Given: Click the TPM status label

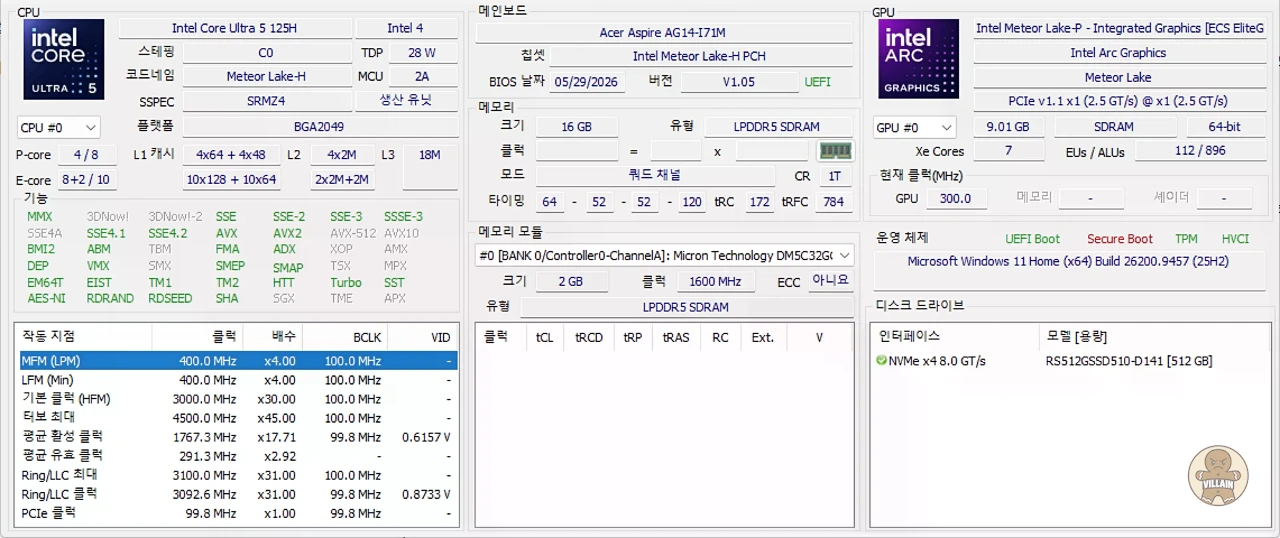Looking at the screenshot, I should [x=1186, y=239].
